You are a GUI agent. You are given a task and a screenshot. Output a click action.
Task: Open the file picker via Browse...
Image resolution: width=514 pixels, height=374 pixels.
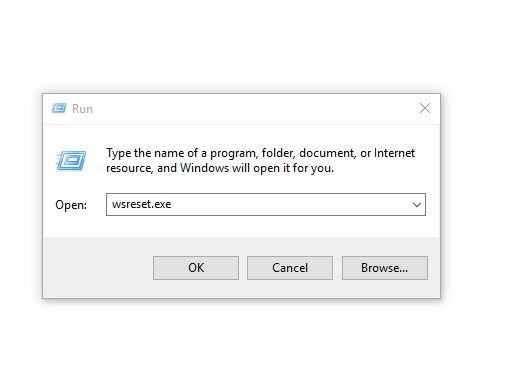(x=385, y=268)
